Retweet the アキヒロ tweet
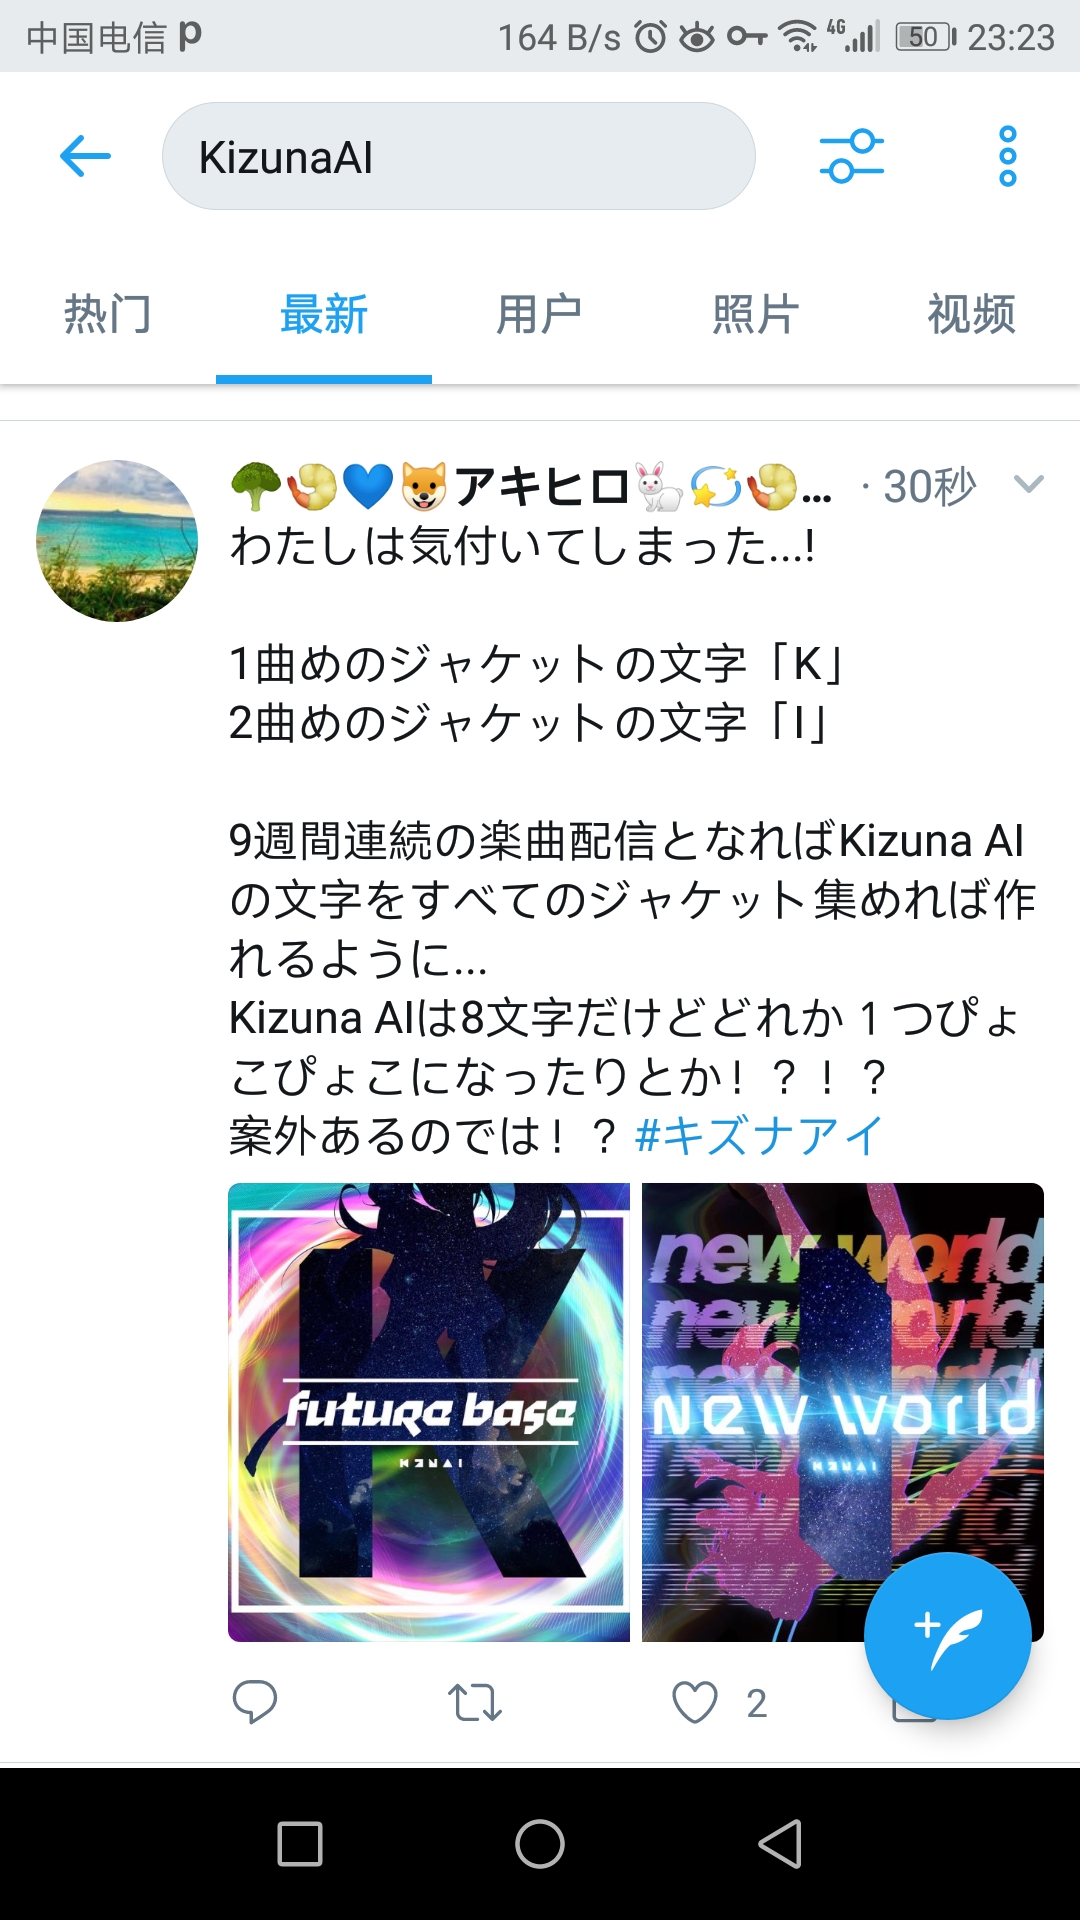Viewport: 1080px width, 1920px height. [474, 1702]
